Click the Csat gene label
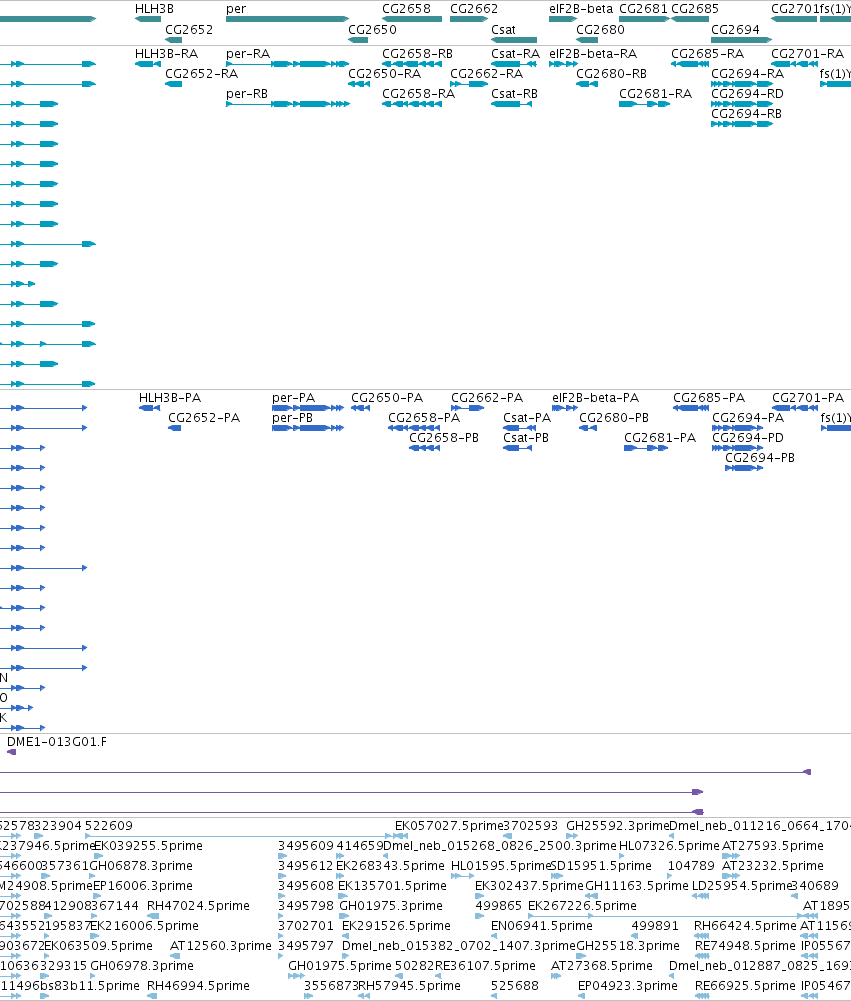Image resolution: width=851 pixels, height=1001 pixels. pos(503,29)
